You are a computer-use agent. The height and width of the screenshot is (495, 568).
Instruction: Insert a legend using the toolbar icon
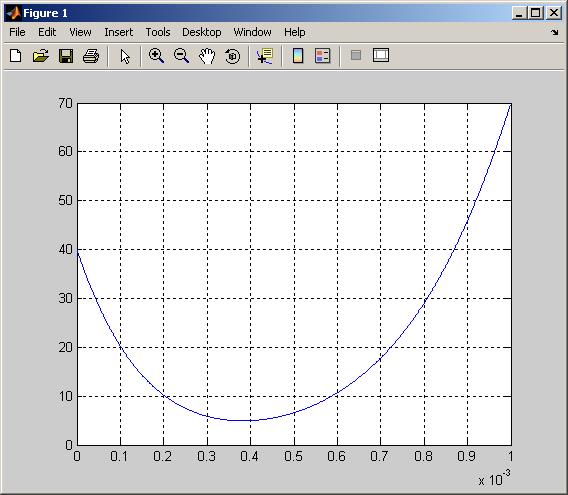(x=322, y=56)
